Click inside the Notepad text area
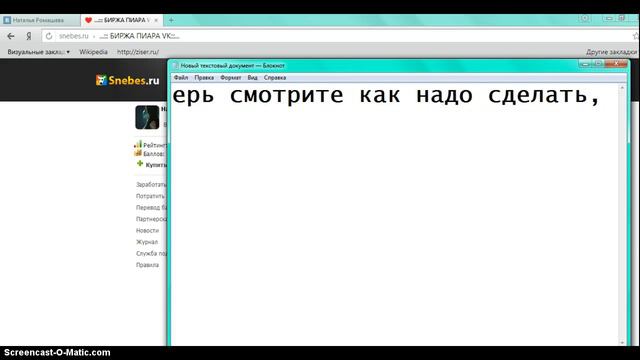The height and width of the screenshot is (360, 640). (395, 214)
